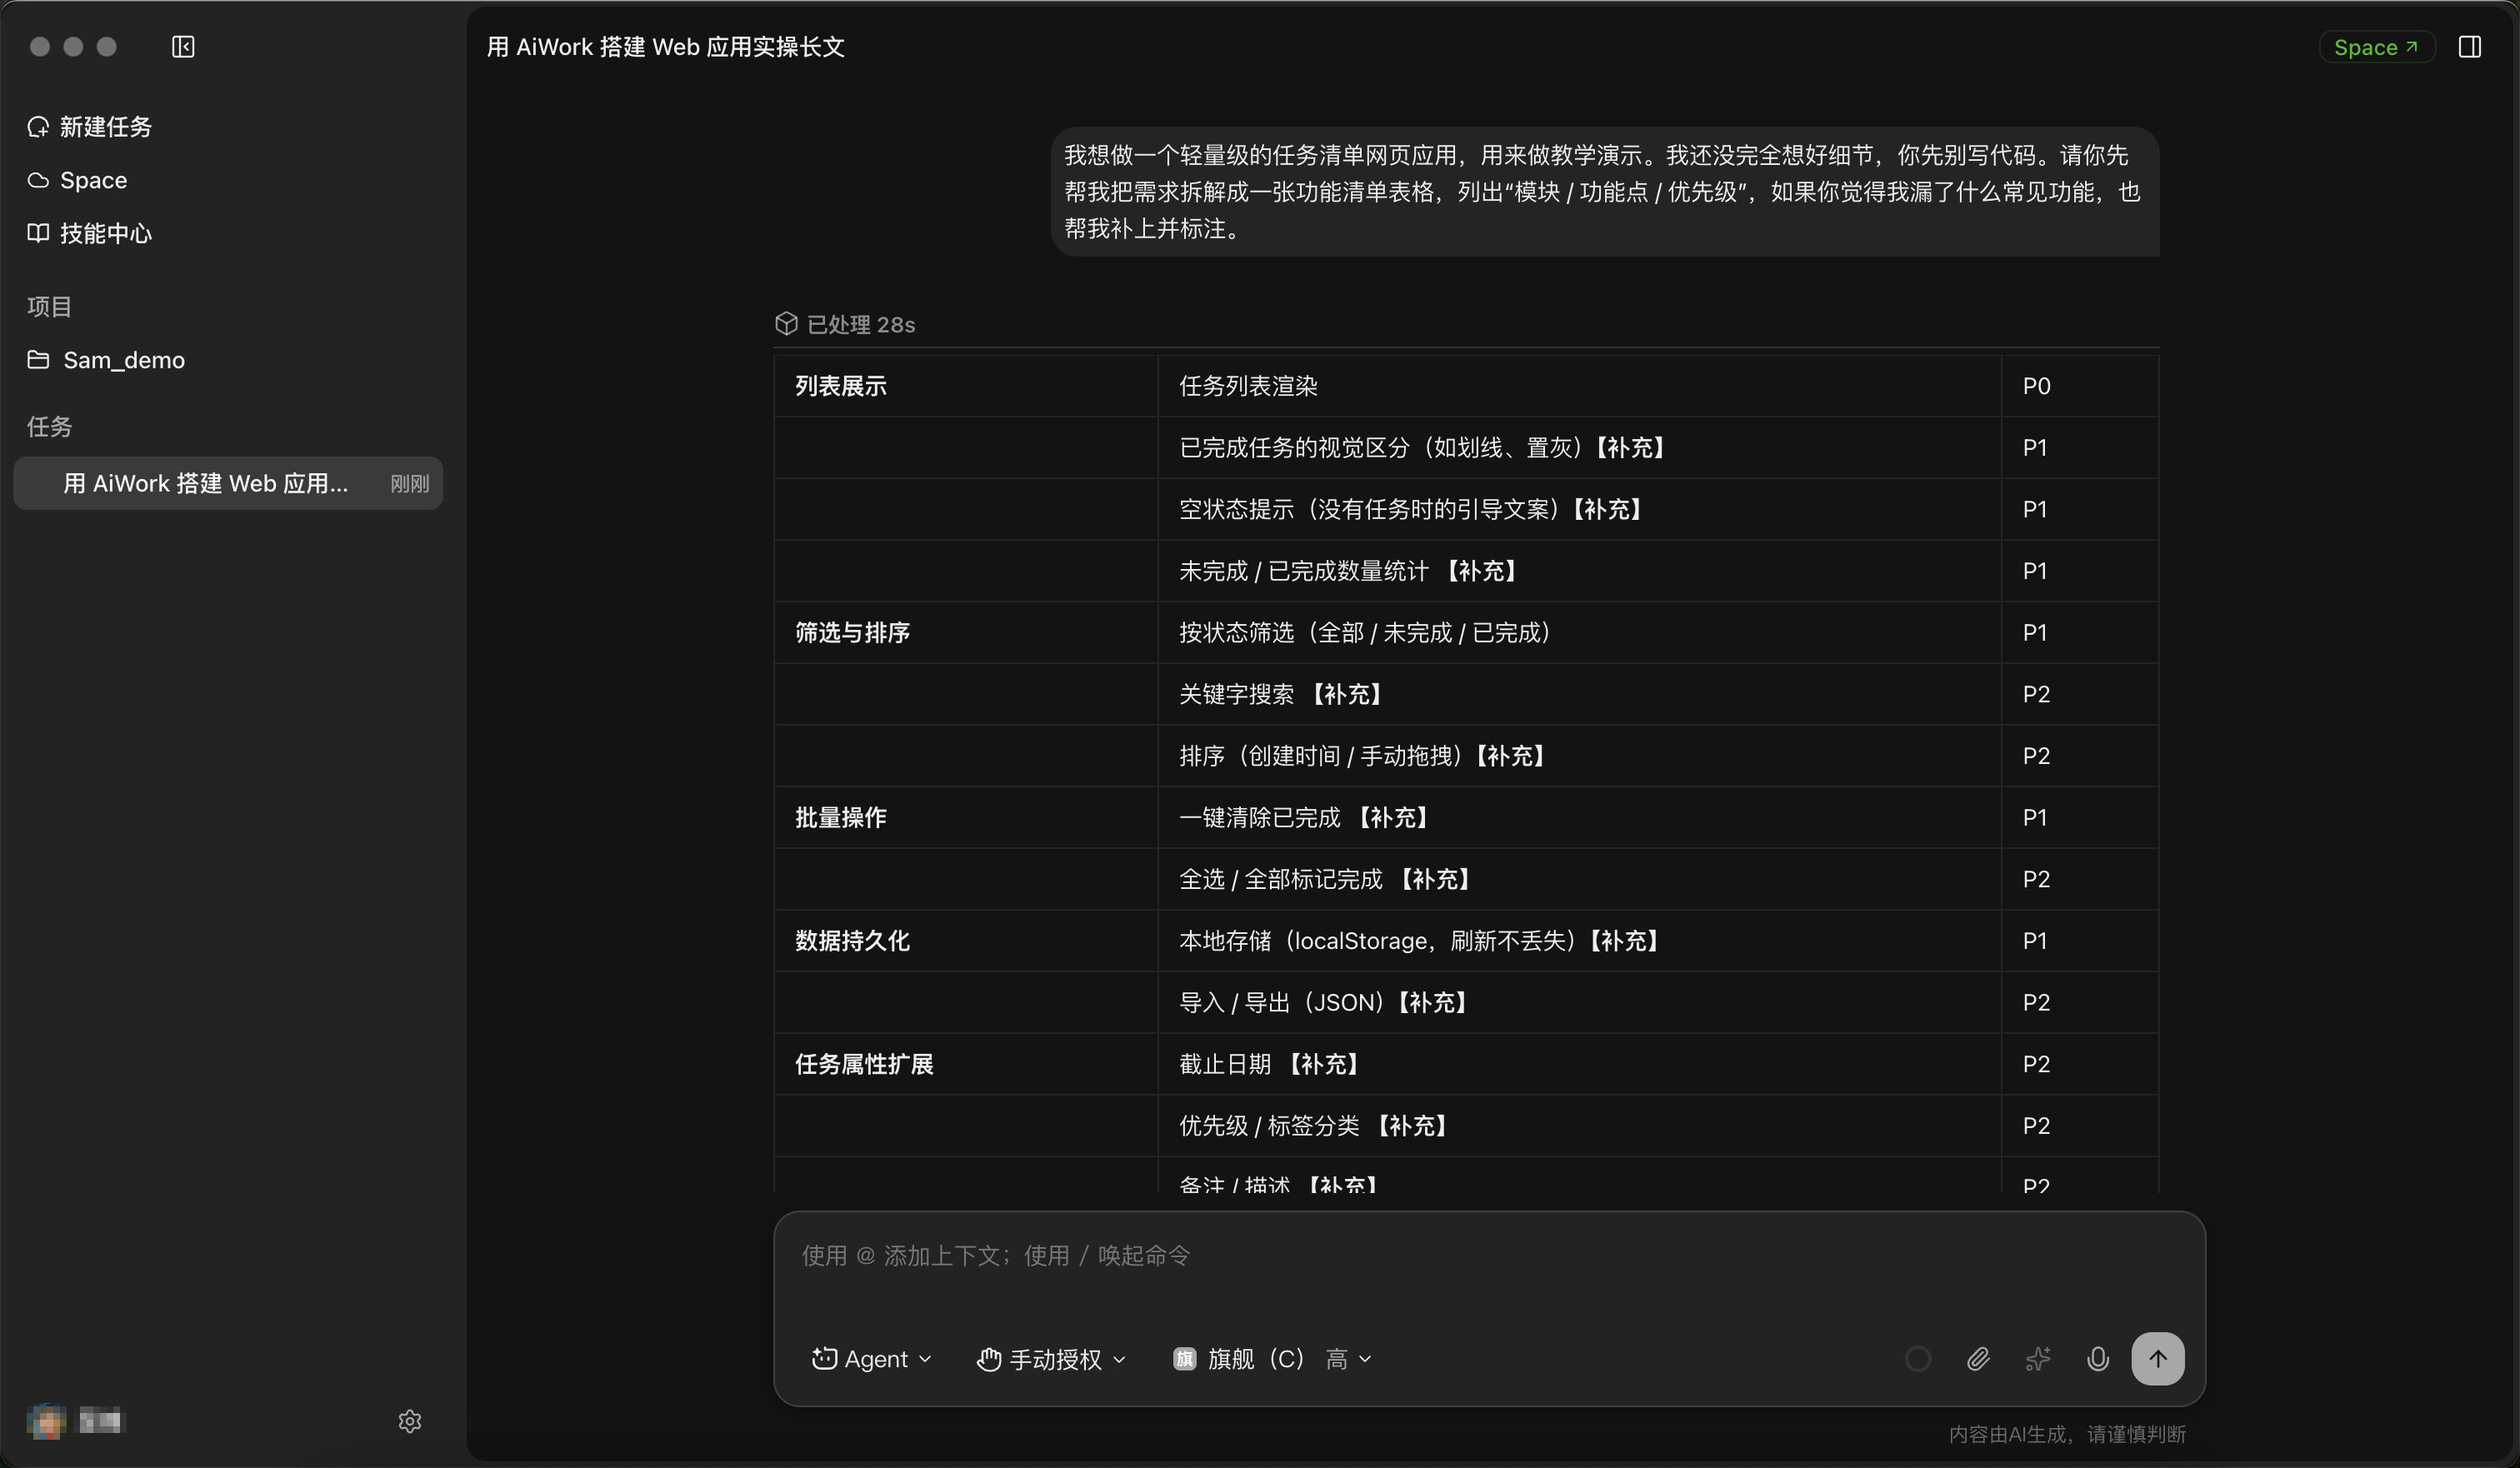Attach a file with paperclip icon
The image size is (2520, 1468).
coord(1977,1359)
